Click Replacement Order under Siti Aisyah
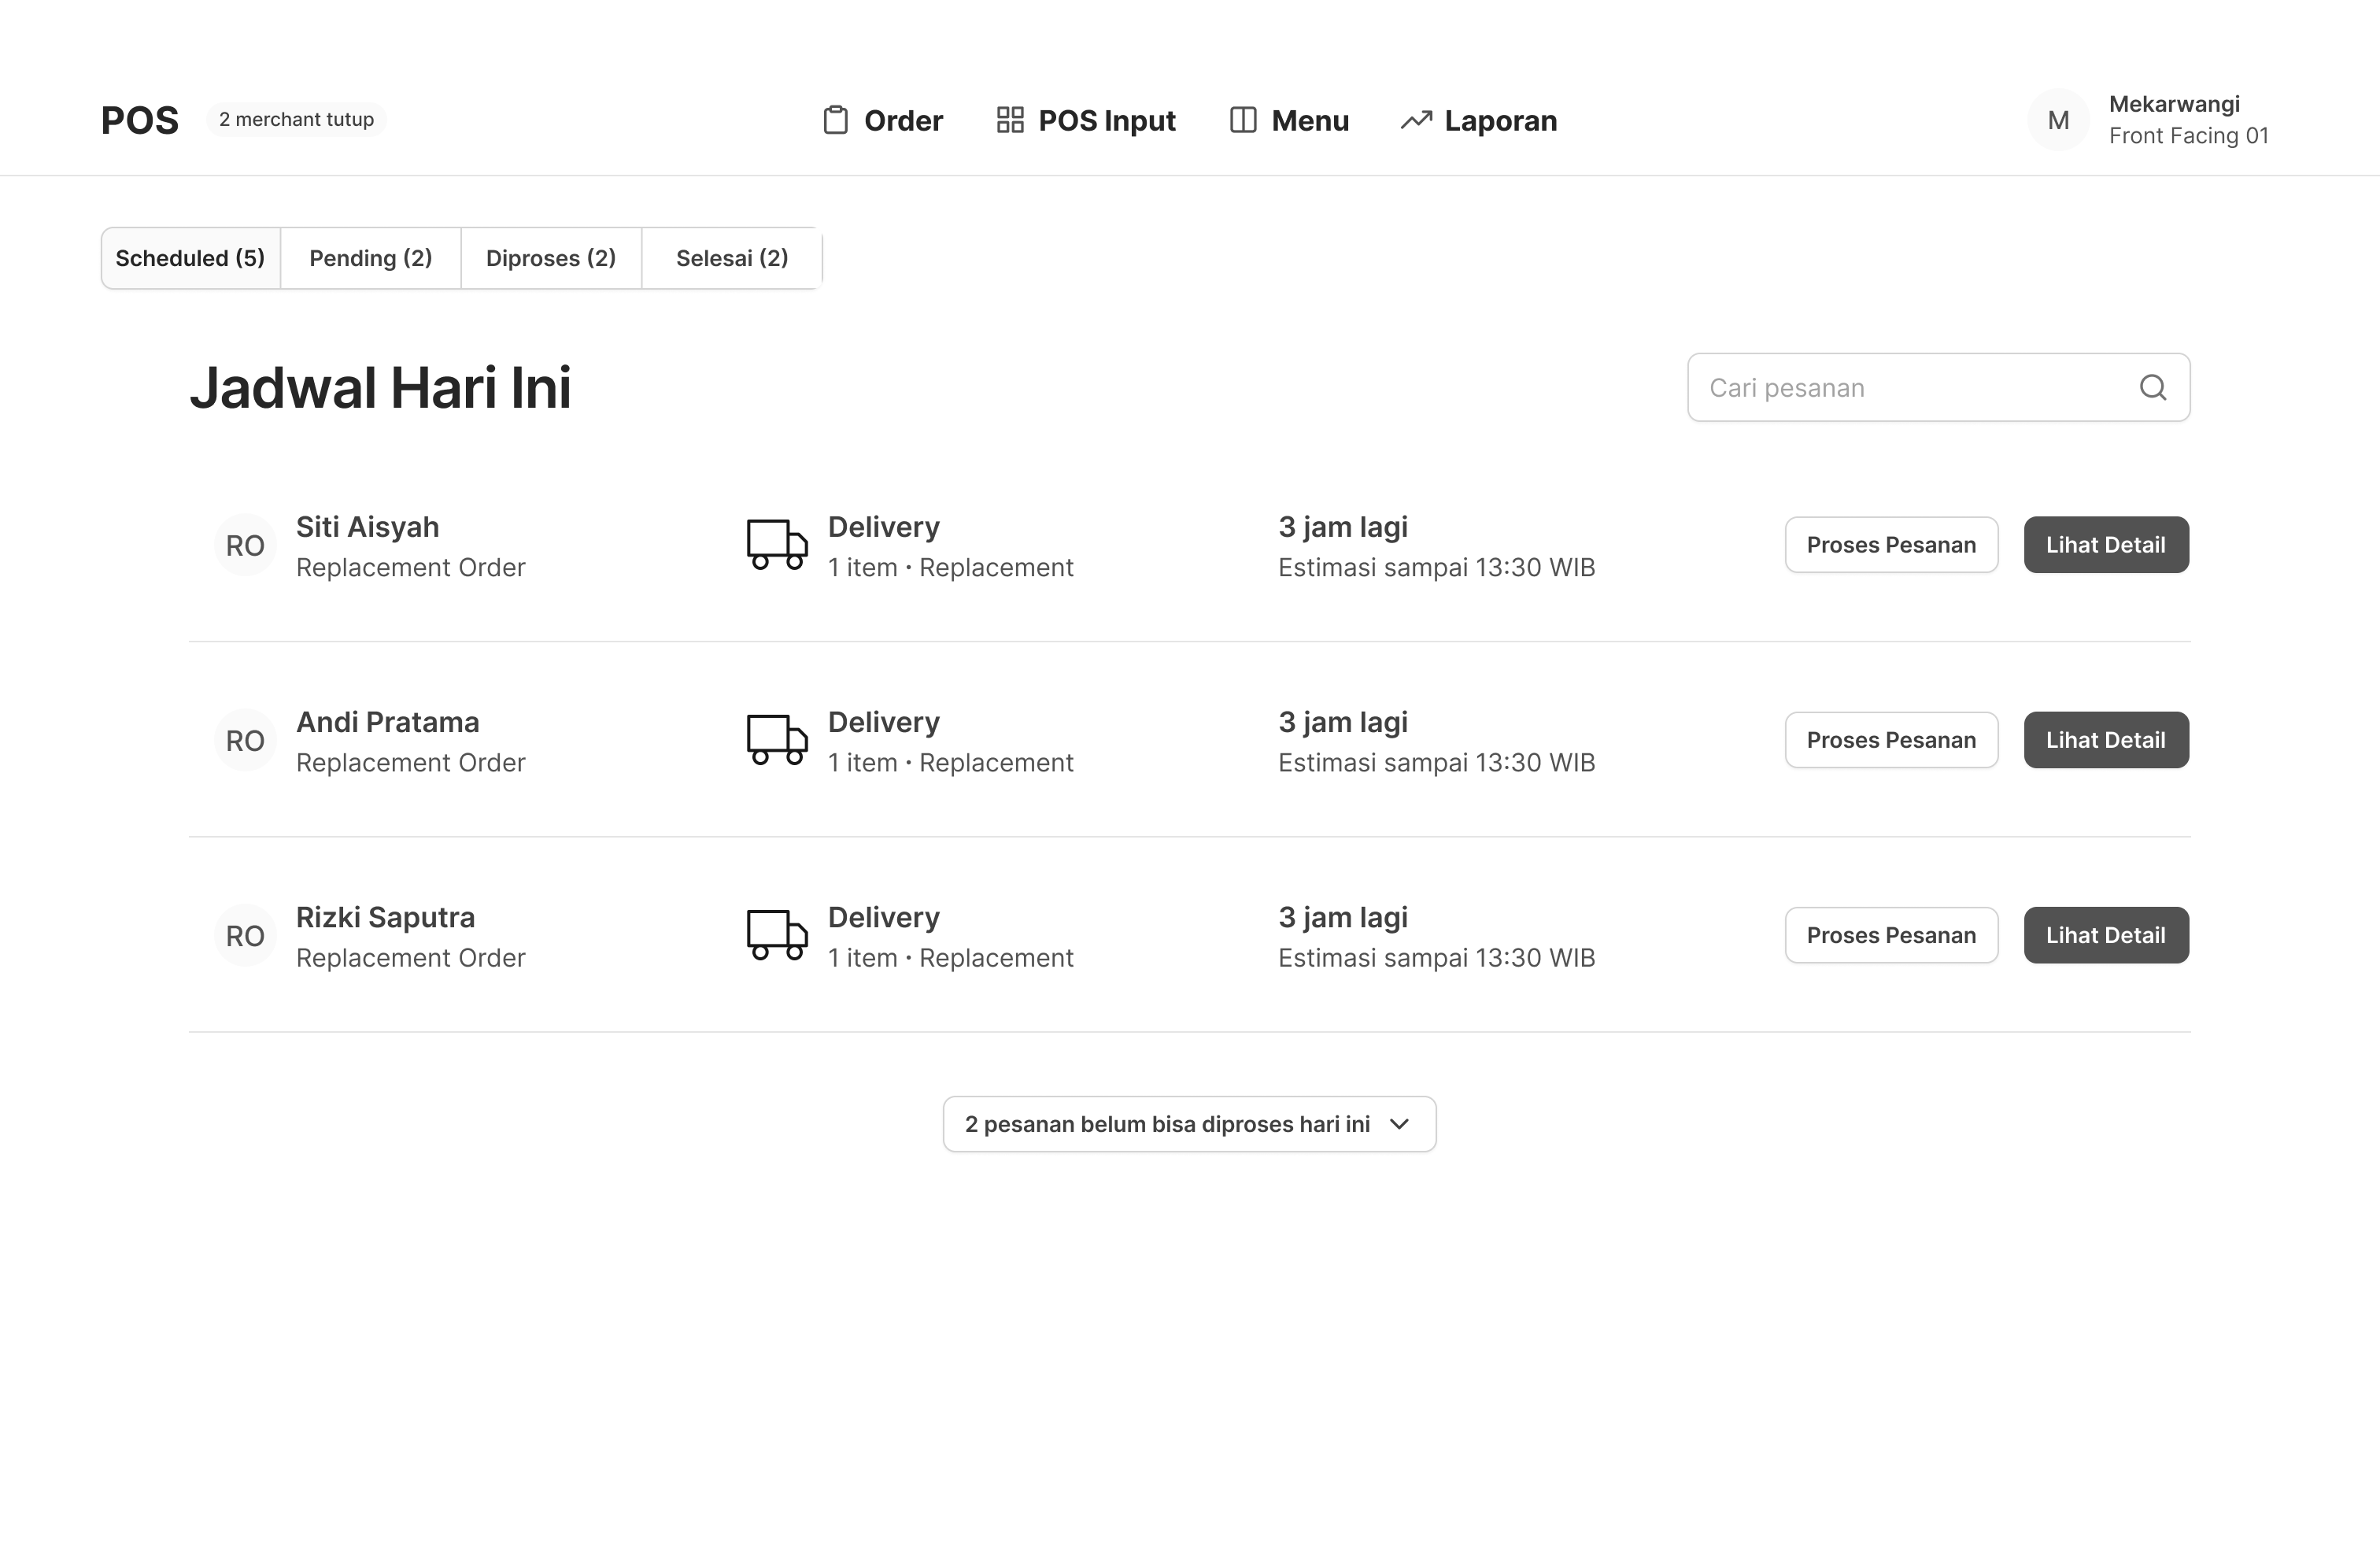Viewport: 2380px width, 1546px height. (x=410, y=568)
